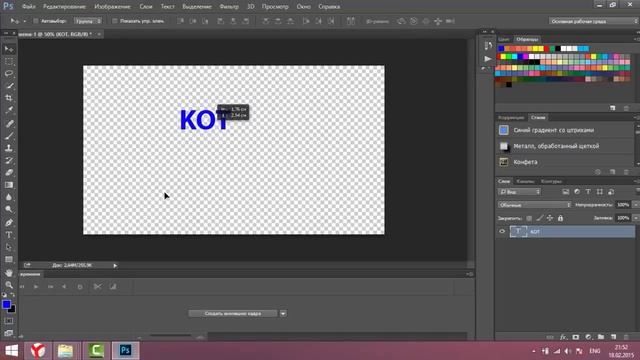Toggle lock all padlock icon

560,218
